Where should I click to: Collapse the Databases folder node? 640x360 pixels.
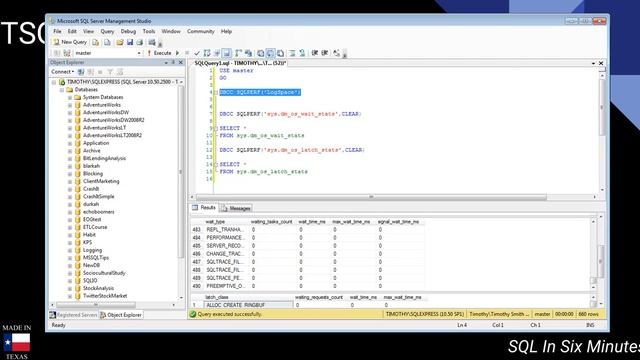pyautogui.click(x=62, y=90)
